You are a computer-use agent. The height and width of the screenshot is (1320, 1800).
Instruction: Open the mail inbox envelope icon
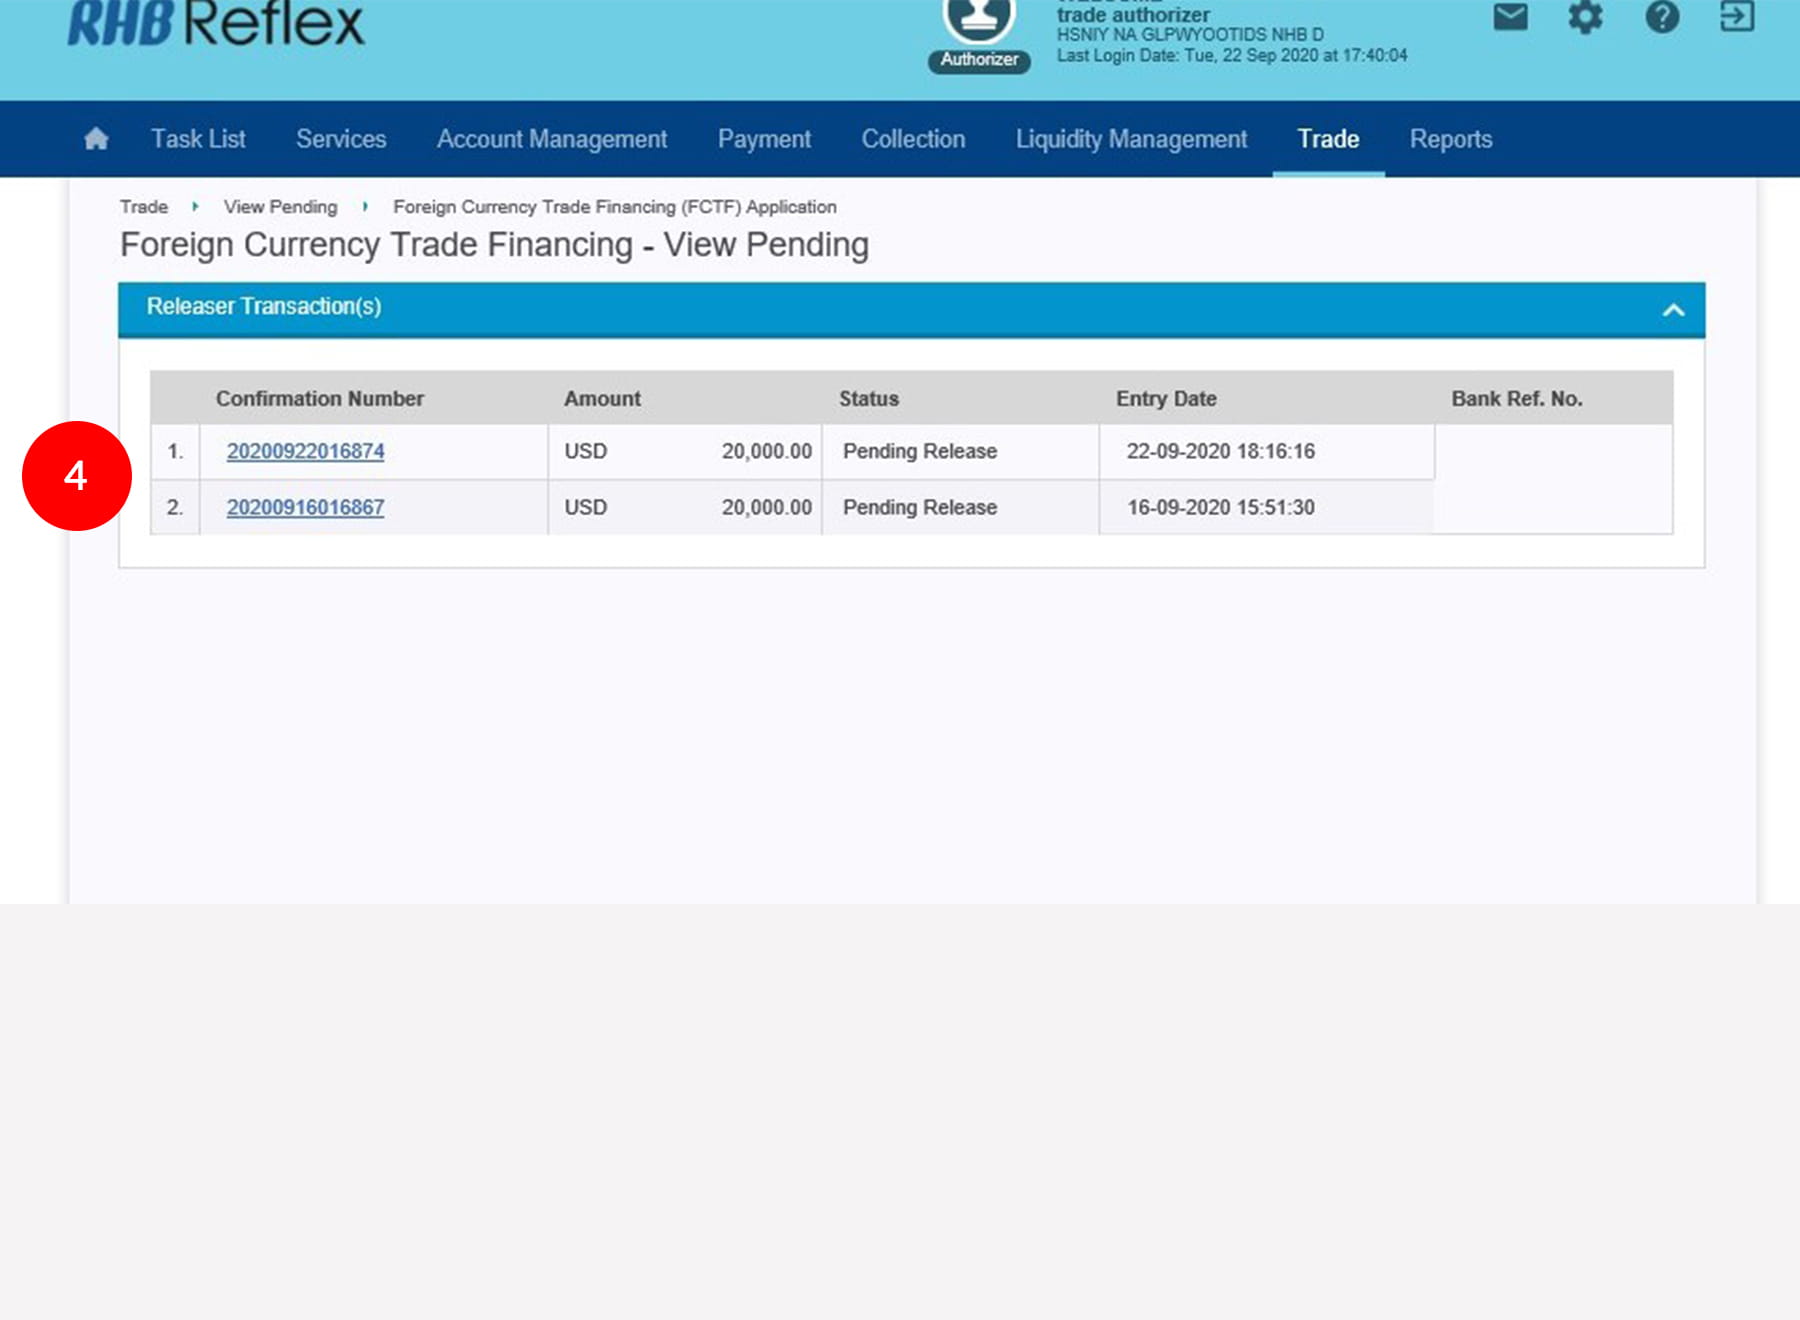tap(1510, 17)
